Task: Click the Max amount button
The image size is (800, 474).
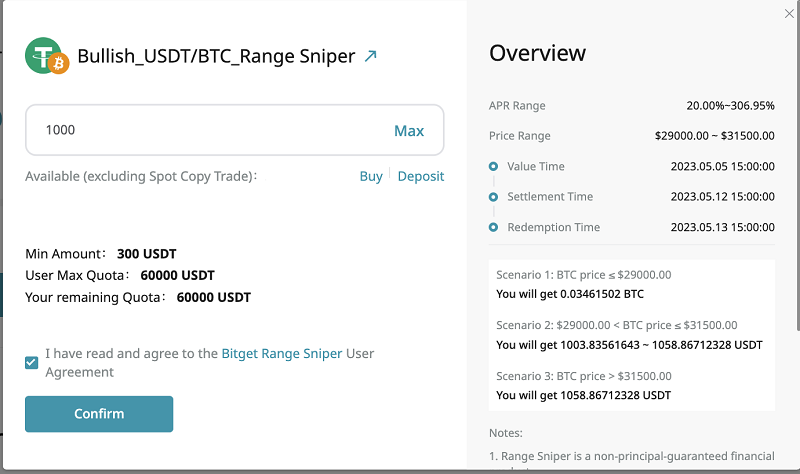Action: (409, 131)
